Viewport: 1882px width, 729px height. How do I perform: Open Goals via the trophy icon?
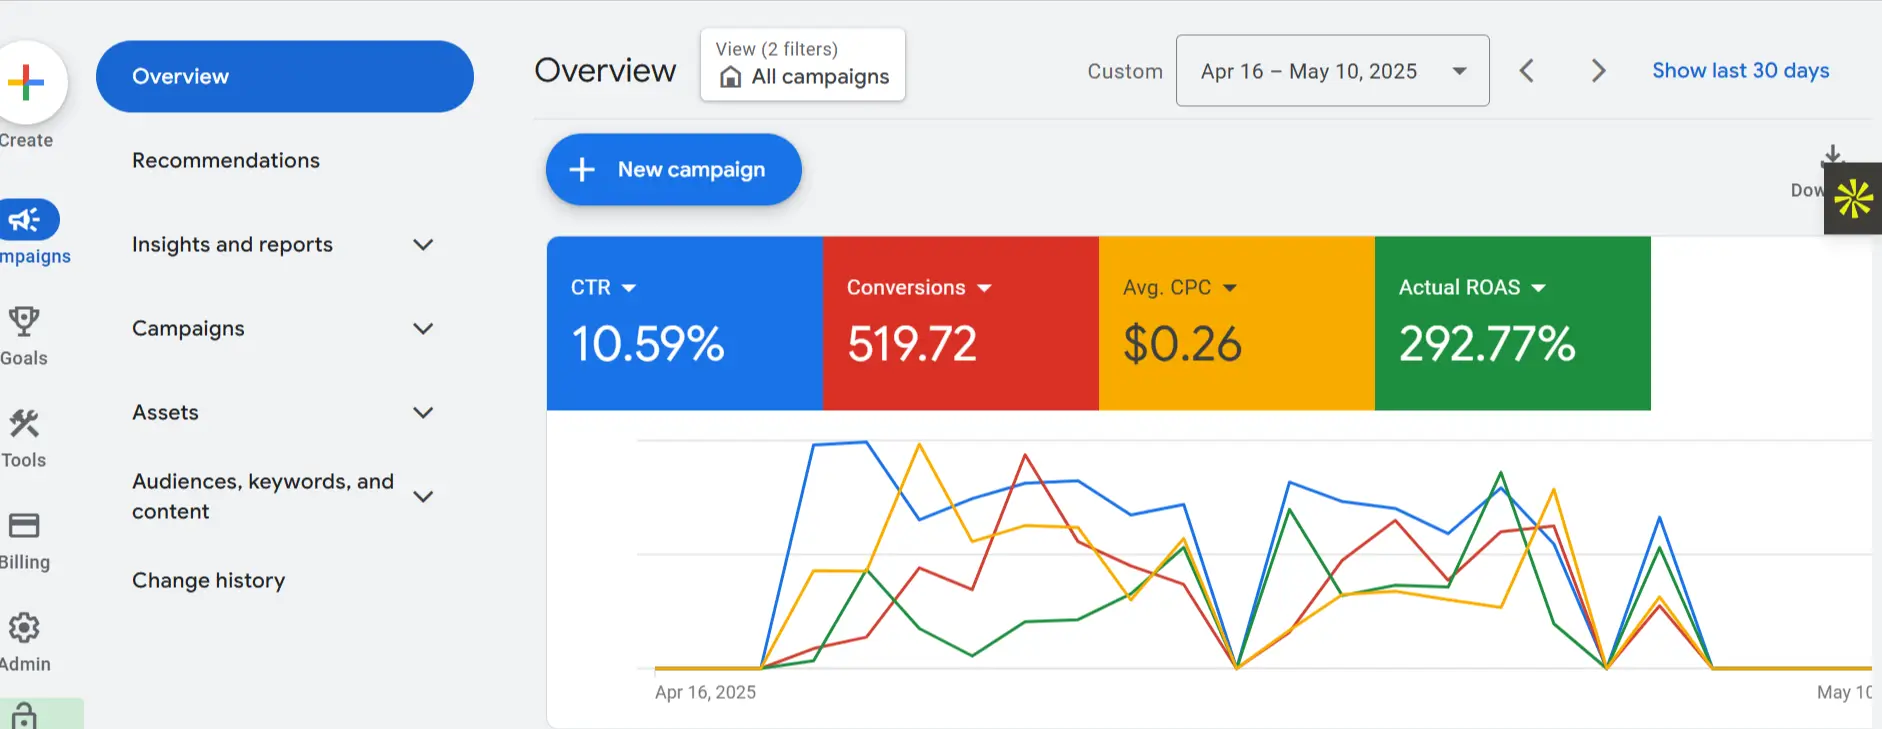(24, 322)
